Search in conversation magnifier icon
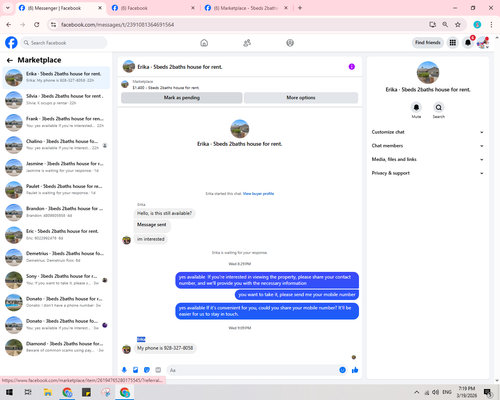 [439, 107]
